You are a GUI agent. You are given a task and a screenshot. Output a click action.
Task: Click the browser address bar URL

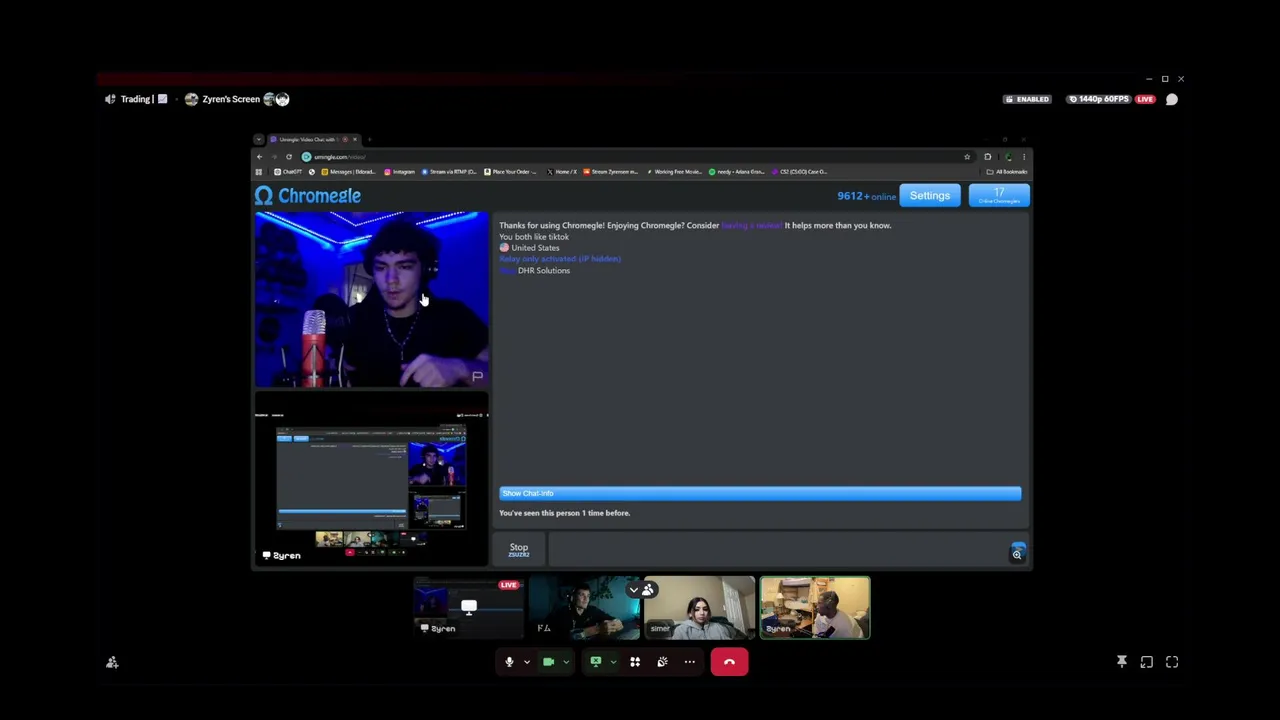[340, 157]
